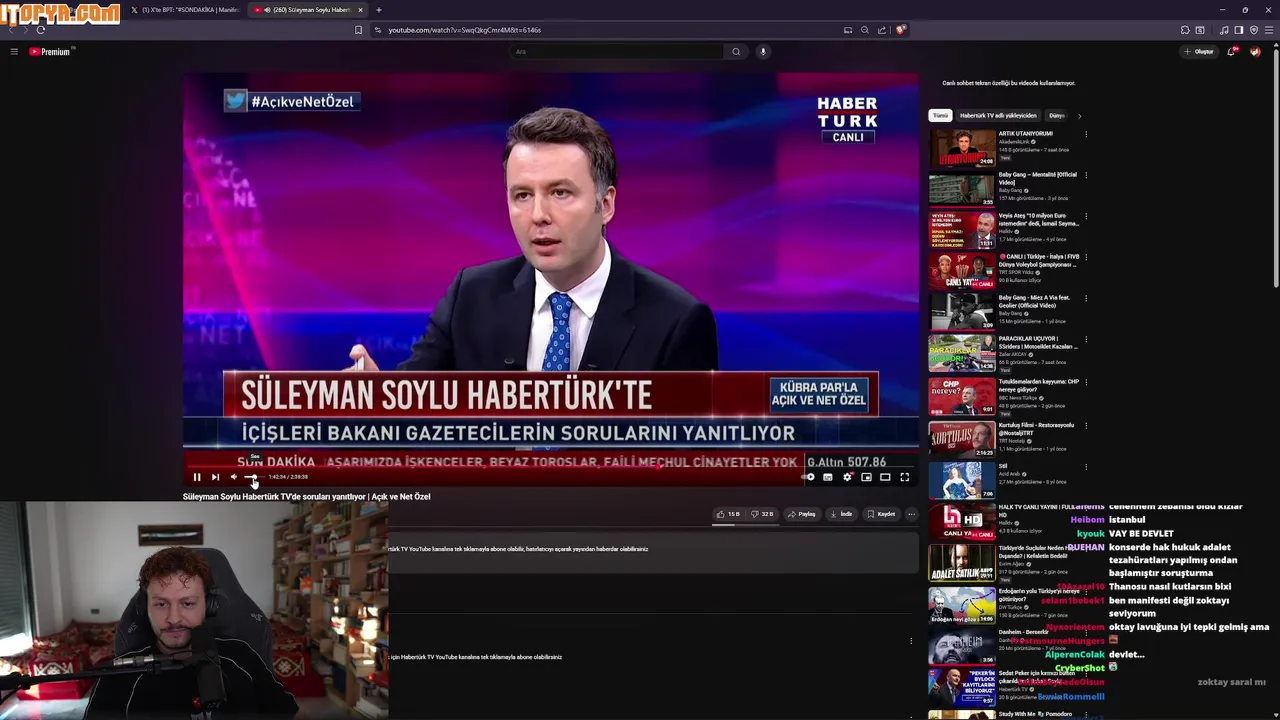Select the Tümü filter chip
Image resolution: width=1280 pixels, height=720 pixels.
point(940,115)
